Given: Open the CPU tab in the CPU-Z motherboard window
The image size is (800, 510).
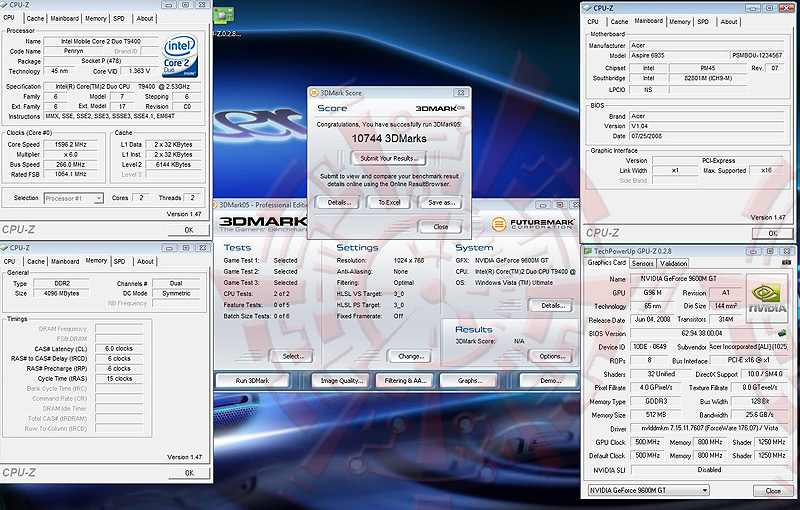Looking at the screenshot, I should click(593, 22).
